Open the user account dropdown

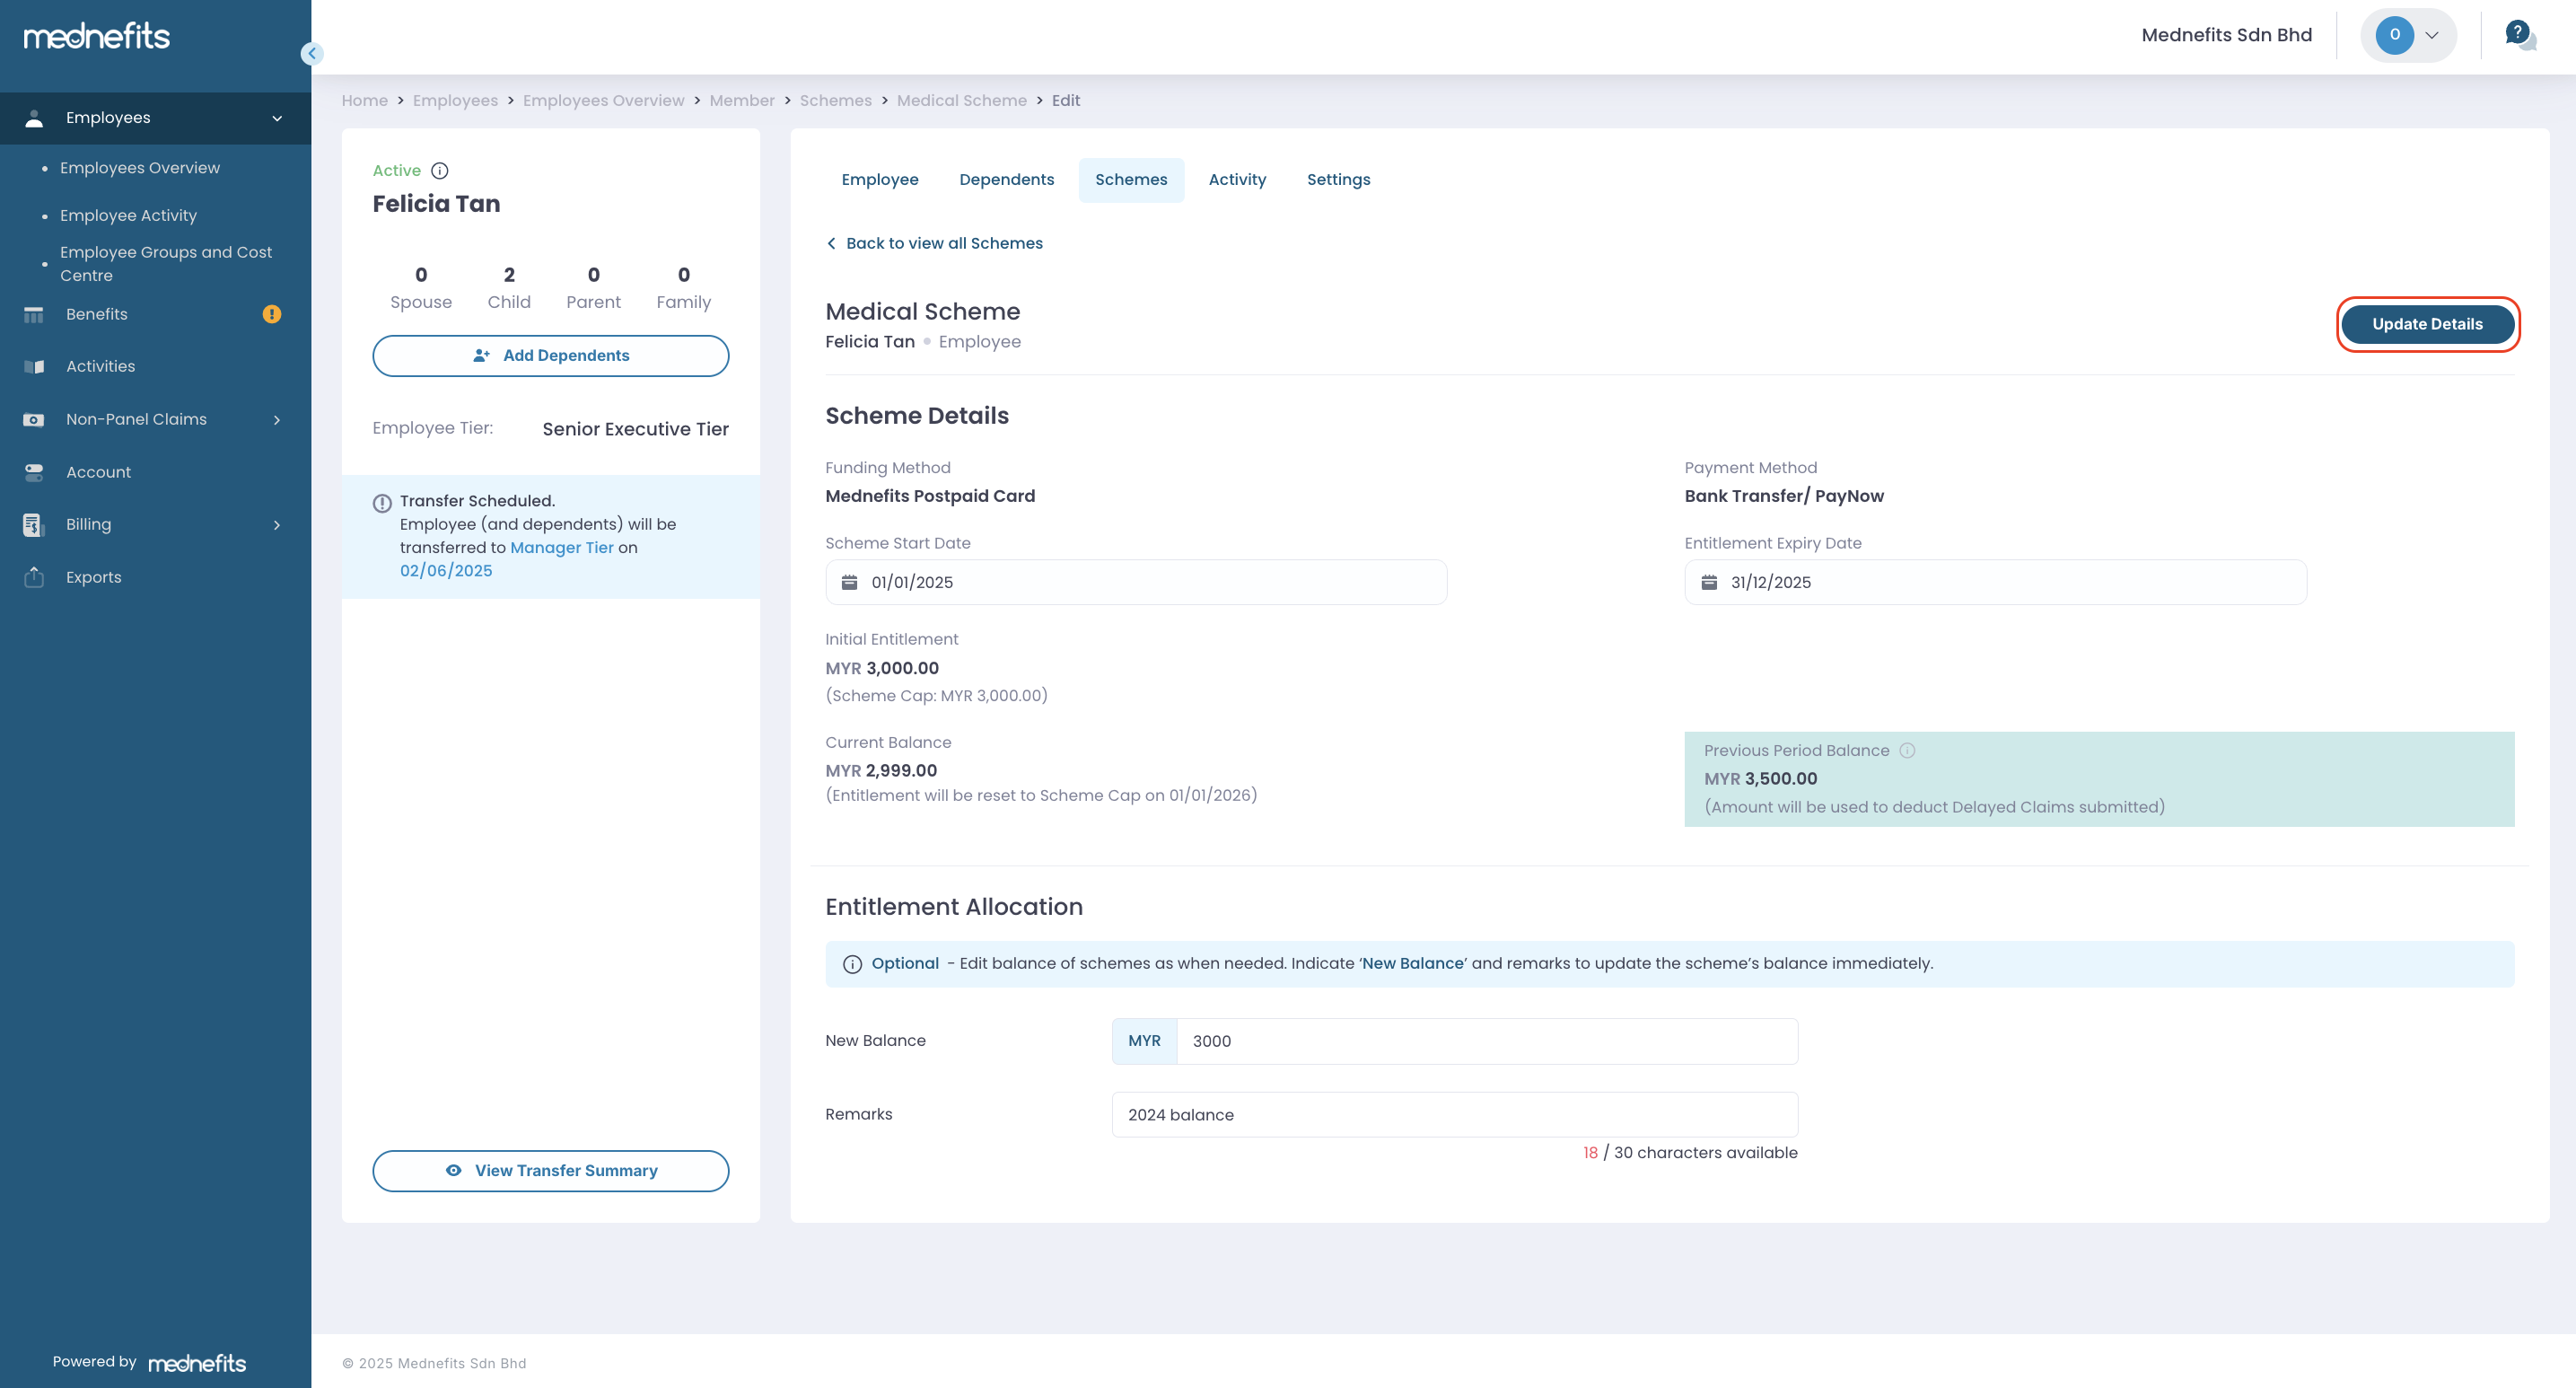2408,35
